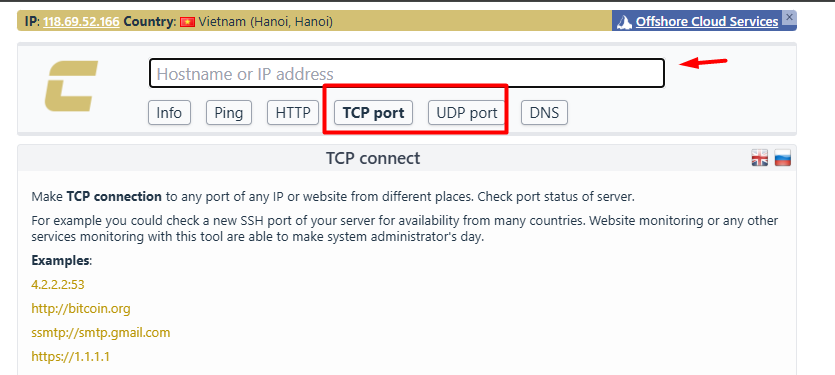
Task: Use the 4.2.2.2:53 example
Action: pyautogui.click(x=58, y=284)
